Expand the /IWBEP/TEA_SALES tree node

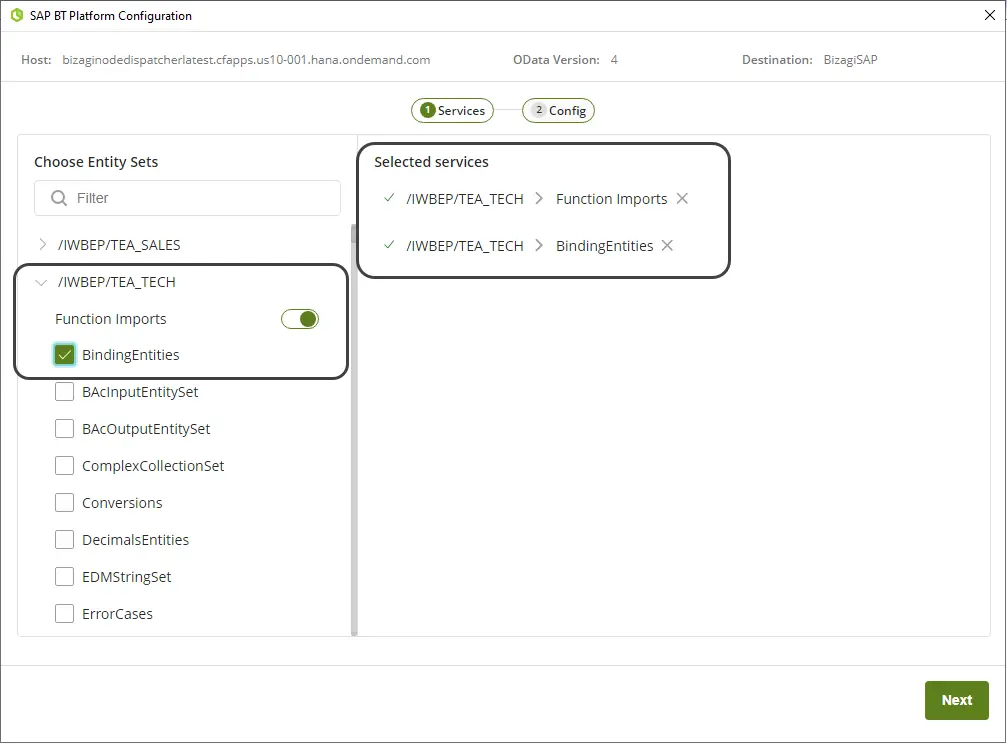click(42, 245)
